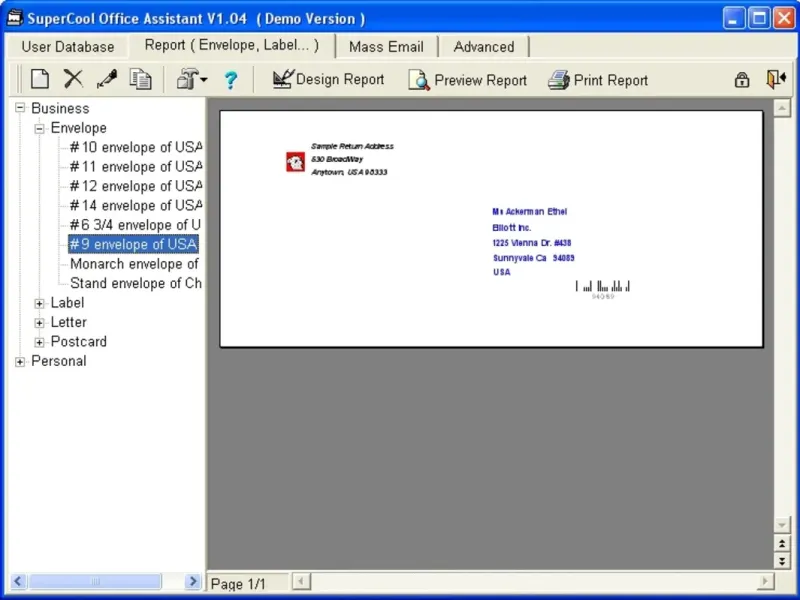Select #12 envelope of USA
This screenshot has width=800, height=600.
136,186
